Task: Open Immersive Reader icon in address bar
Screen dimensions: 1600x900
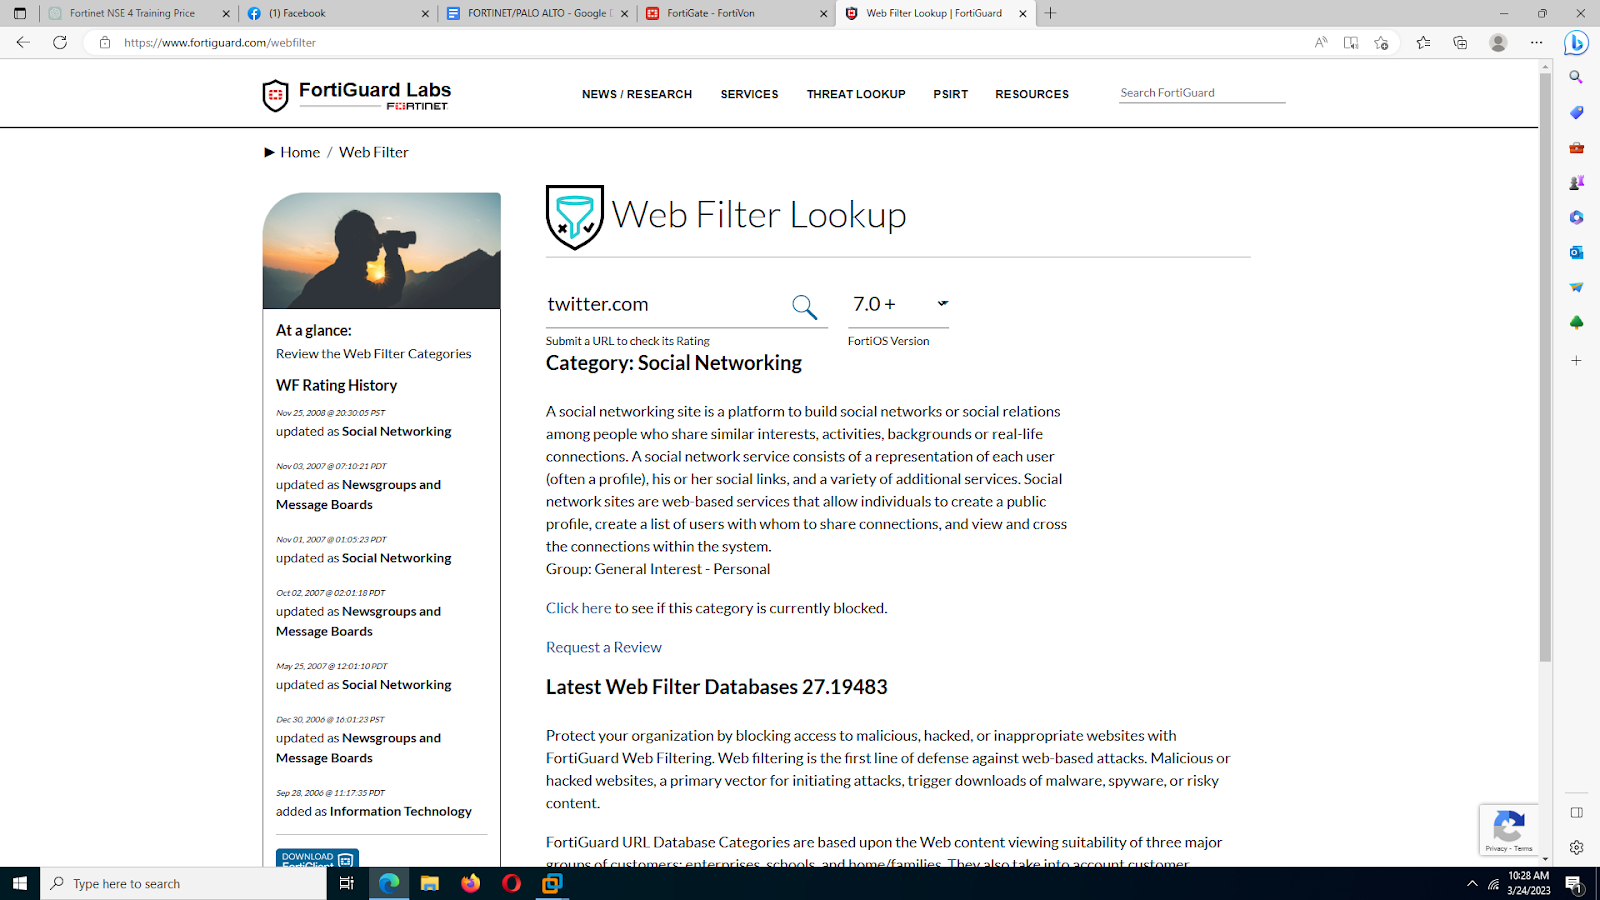Action: coord(1351,42)
